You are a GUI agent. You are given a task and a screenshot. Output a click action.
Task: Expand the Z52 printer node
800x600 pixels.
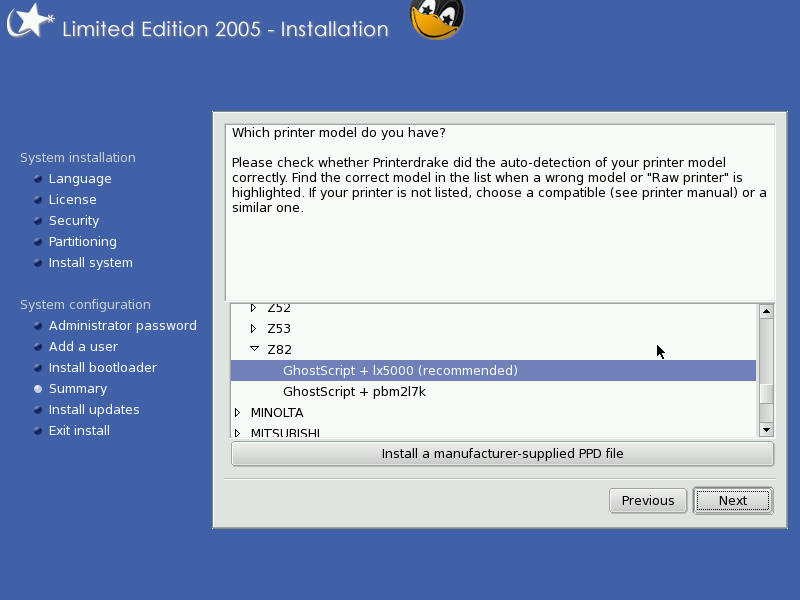coord(254,308)
